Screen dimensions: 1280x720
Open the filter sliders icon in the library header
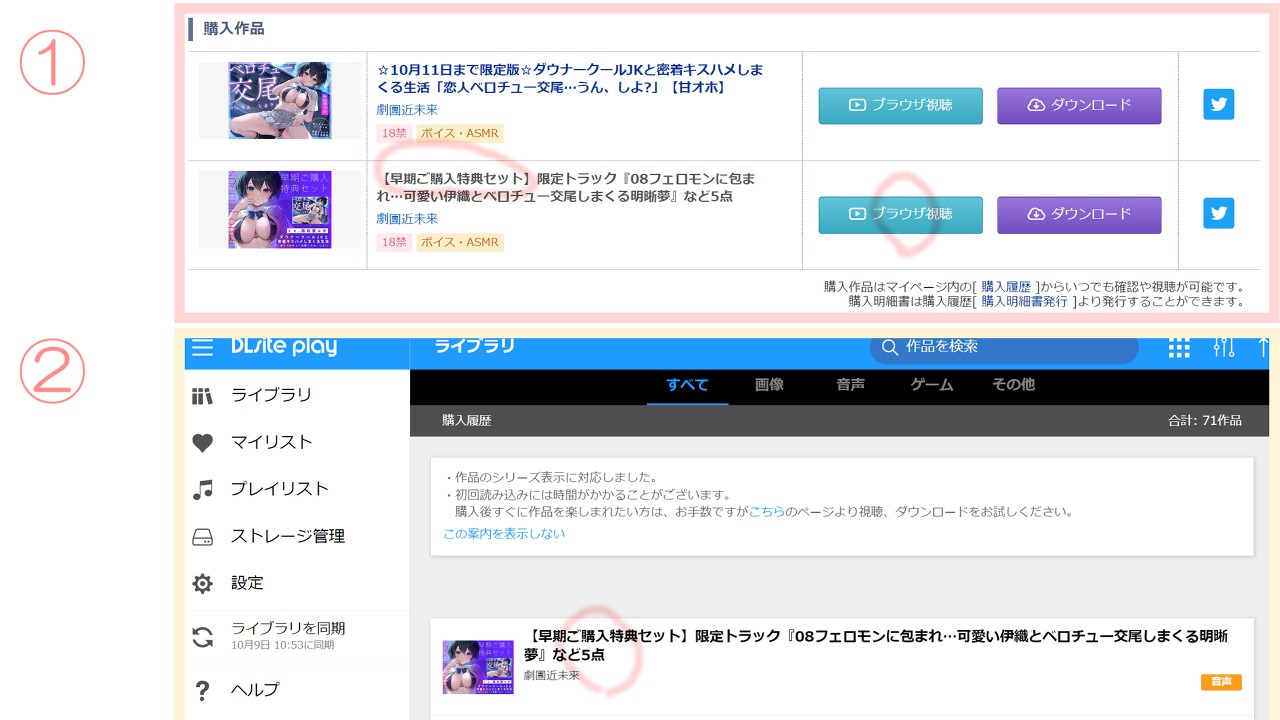click(1223, 347)
